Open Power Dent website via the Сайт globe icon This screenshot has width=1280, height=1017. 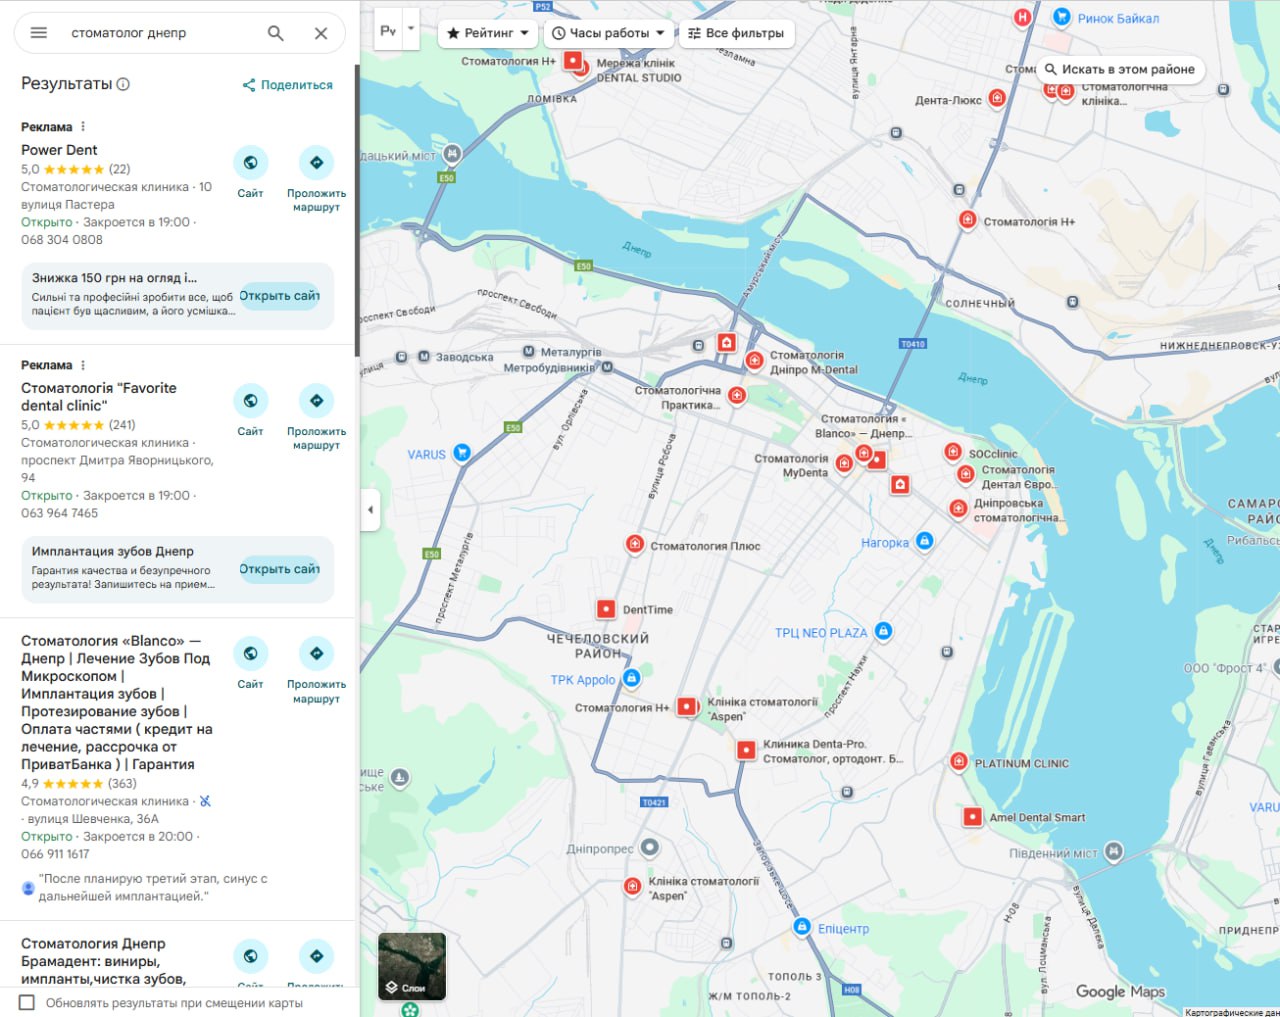[x=250, y=161]
